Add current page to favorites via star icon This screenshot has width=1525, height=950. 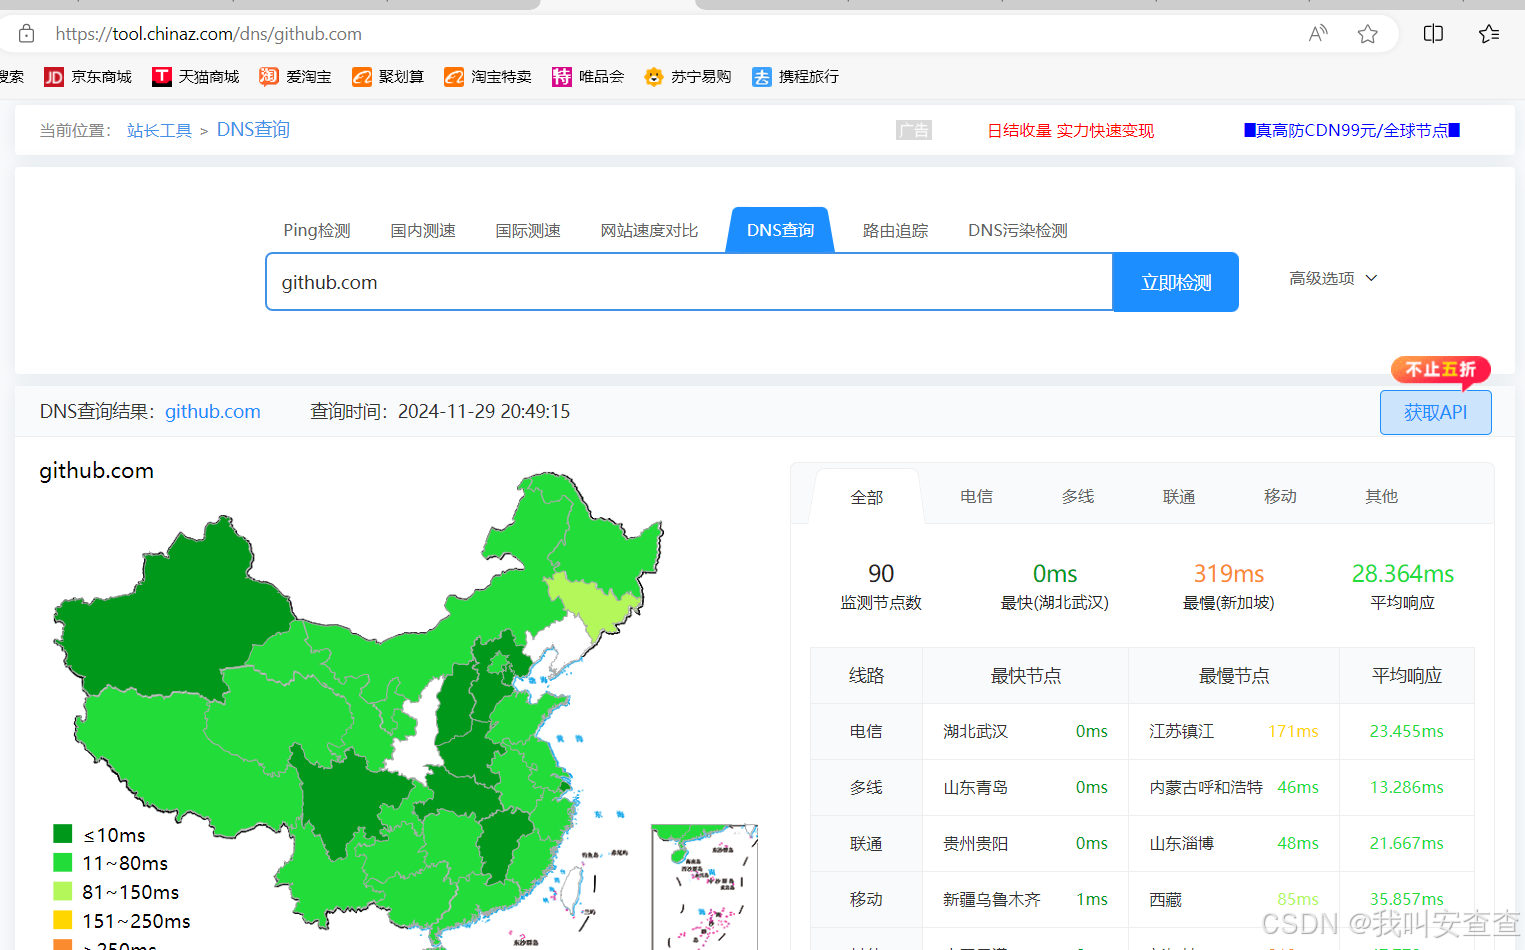tap(1367, 33)
